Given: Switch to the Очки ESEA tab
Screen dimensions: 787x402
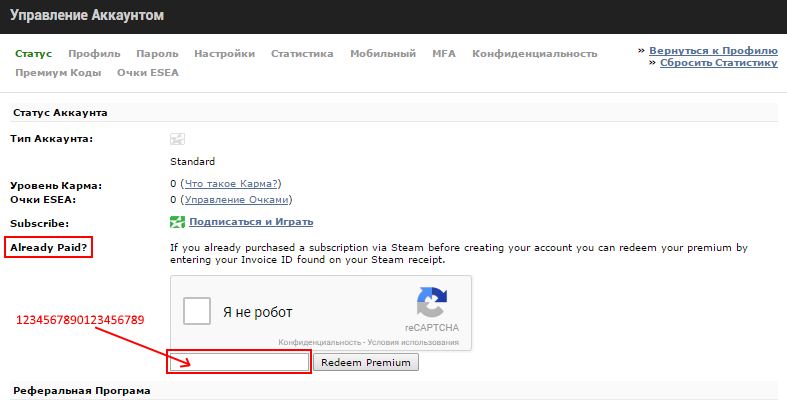Looking at the screenshot, I should [x=148, y=73].
